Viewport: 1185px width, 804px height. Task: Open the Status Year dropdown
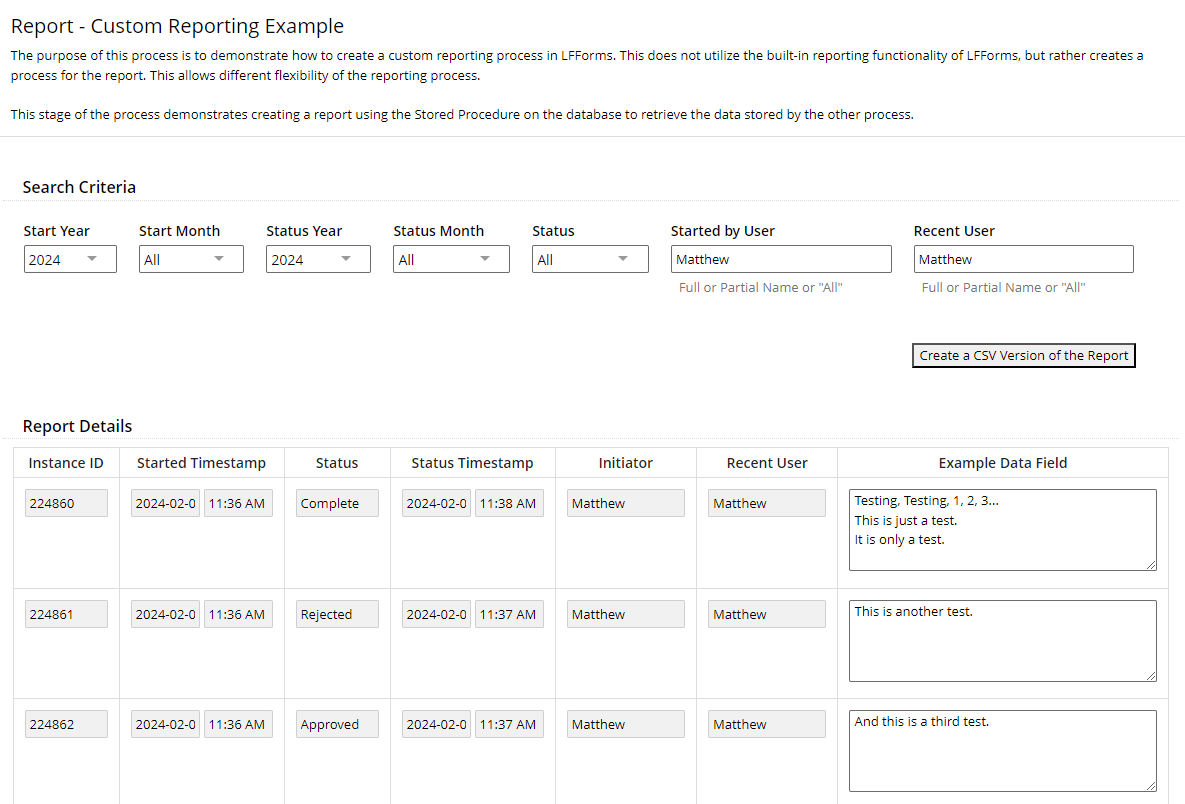tap(317, 258)
